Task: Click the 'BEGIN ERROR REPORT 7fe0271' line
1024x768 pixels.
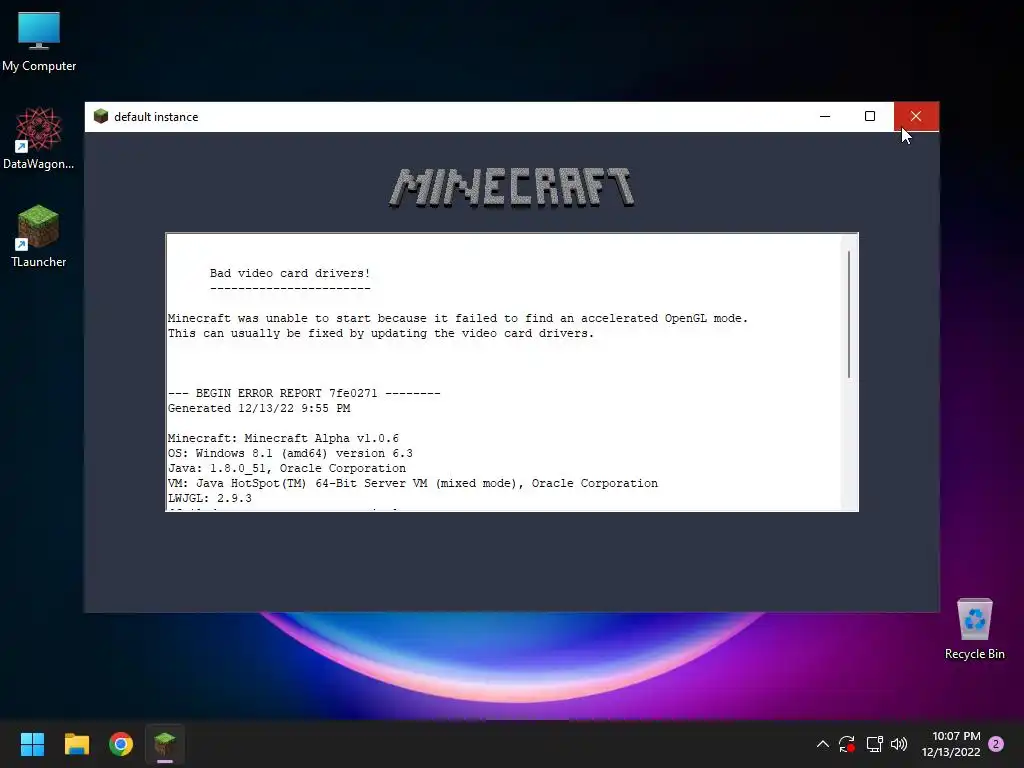Action: click(x=304, y=393)
